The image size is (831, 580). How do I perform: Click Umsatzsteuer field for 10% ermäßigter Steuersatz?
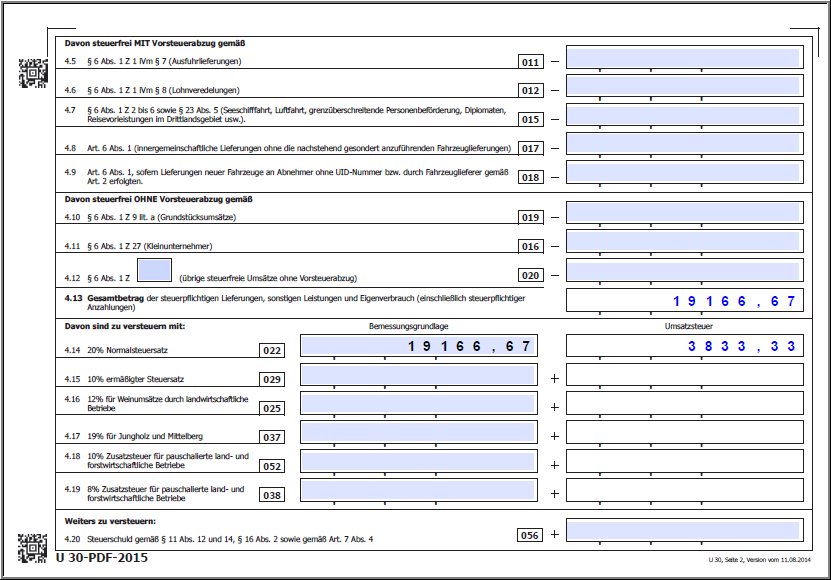tap(684, 375)
